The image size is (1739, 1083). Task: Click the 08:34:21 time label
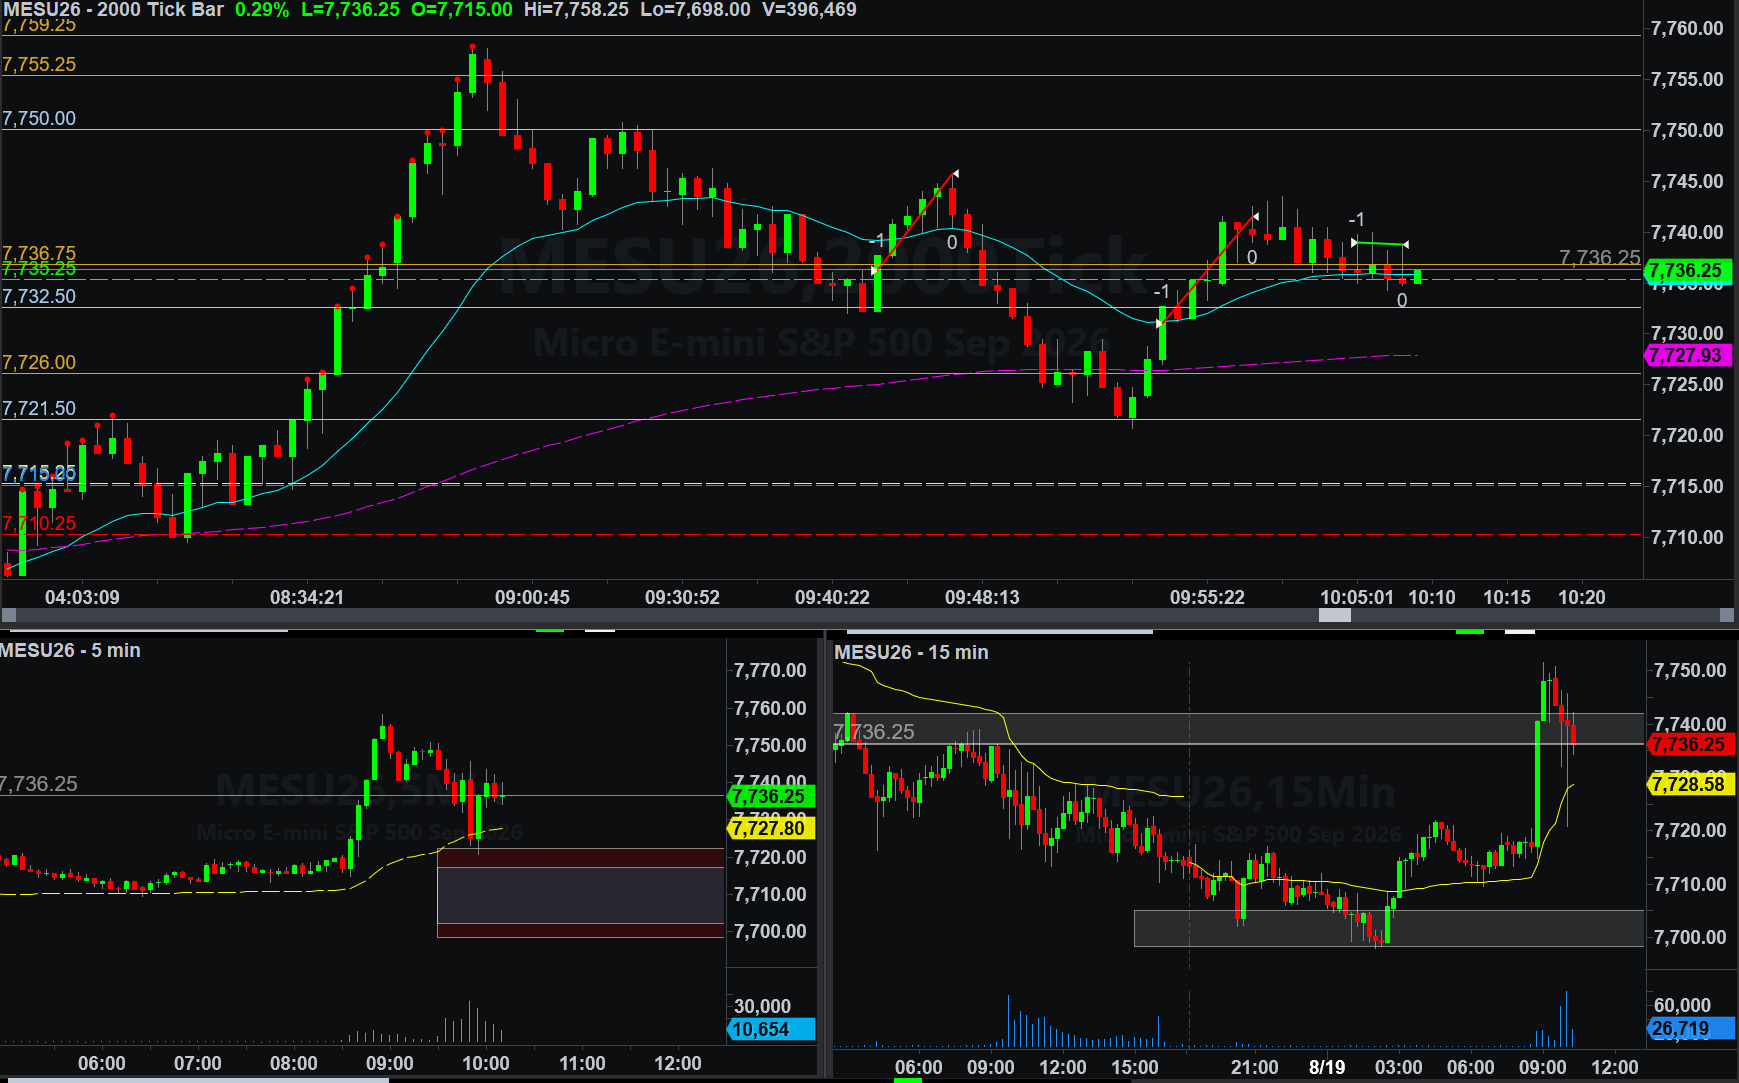coord(307,597)
